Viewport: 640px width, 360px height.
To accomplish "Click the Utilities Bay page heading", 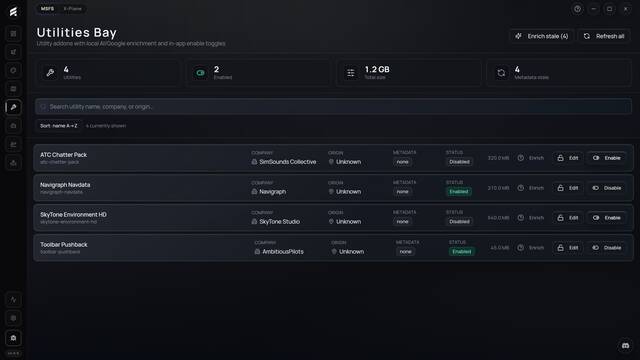I will click(x=76, y=32).
